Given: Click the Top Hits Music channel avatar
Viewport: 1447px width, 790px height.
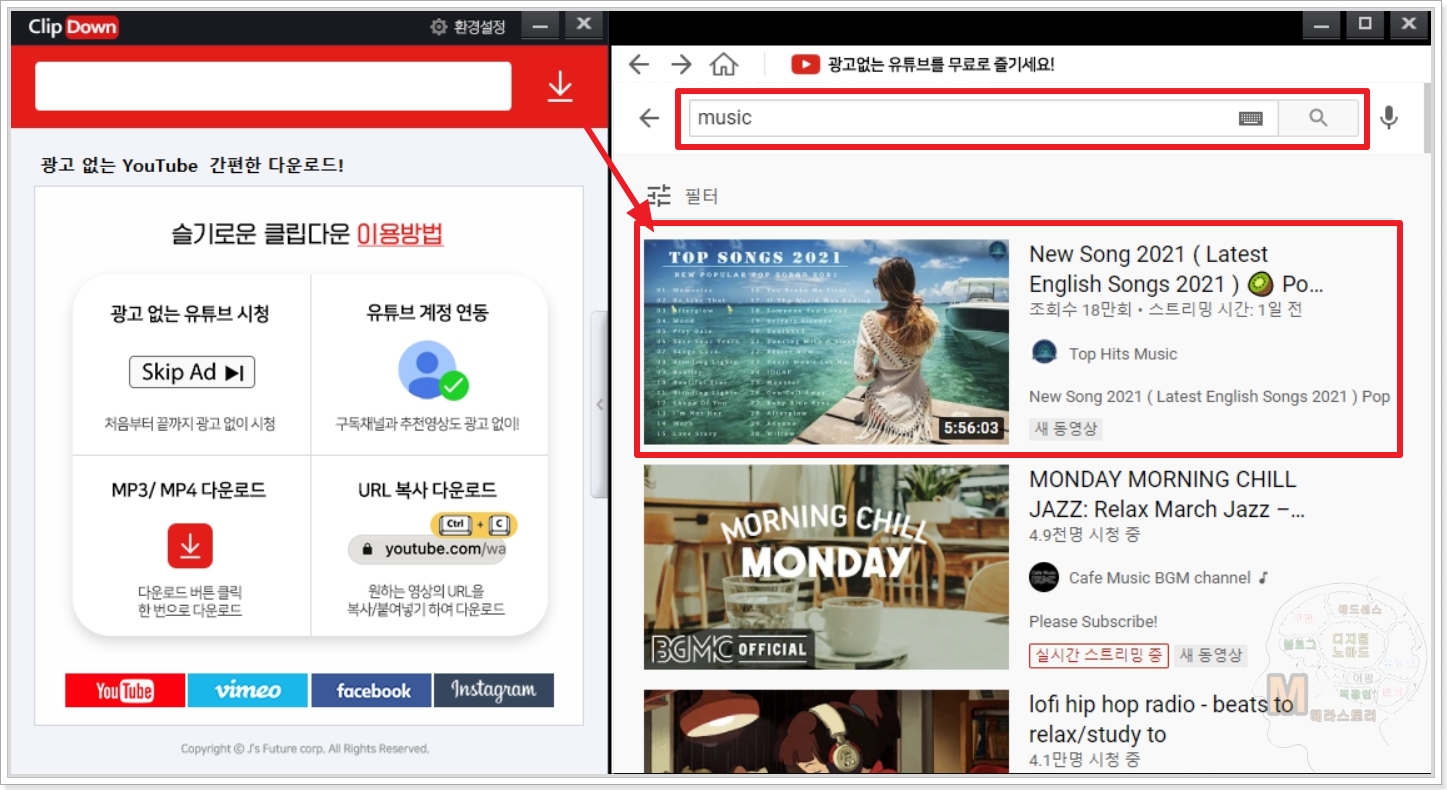Looking at the screenshot, I should coord(1044,353).
